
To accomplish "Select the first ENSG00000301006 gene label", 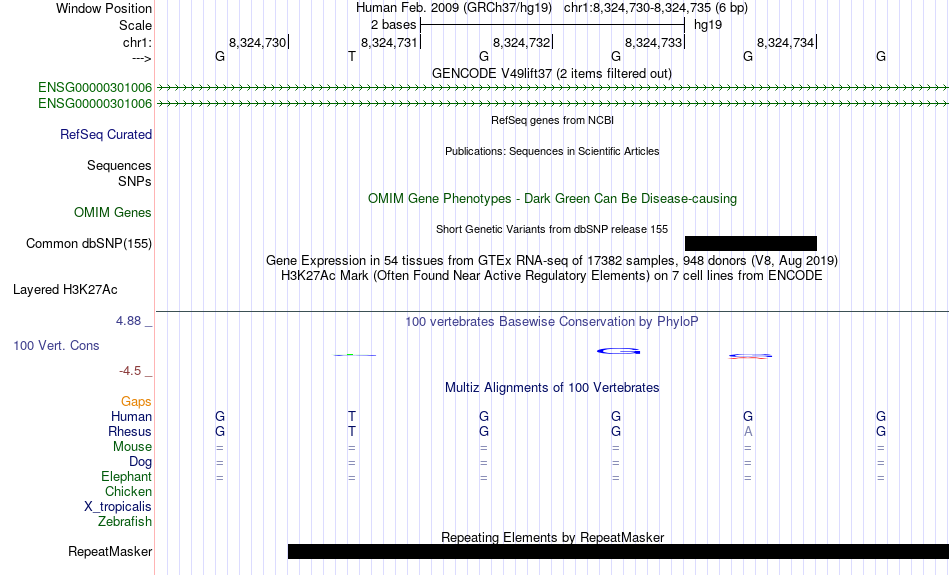I will 95,87.
